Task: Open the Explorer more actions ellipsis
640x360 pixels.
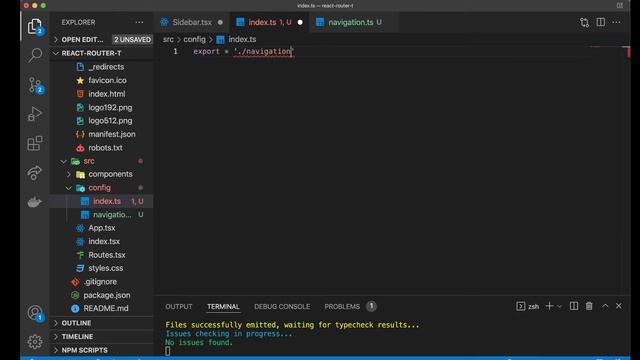Action: 139,22
